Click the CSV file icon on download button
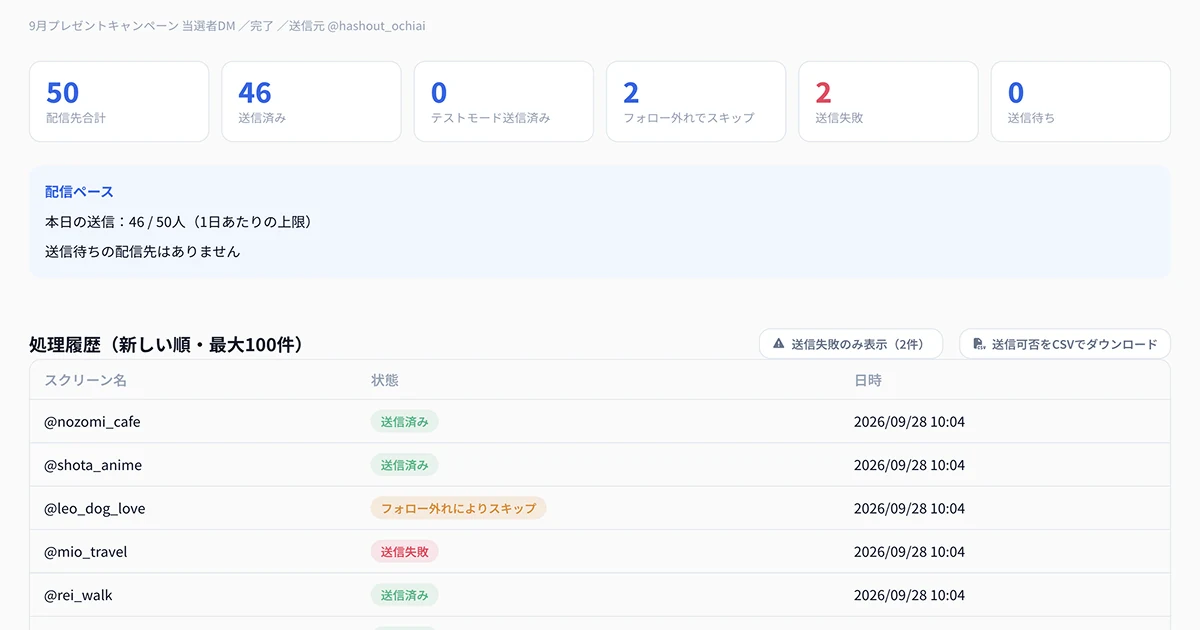Image resolution: width=1200 pixels, height=630 pixels. [x=978, y=344]
